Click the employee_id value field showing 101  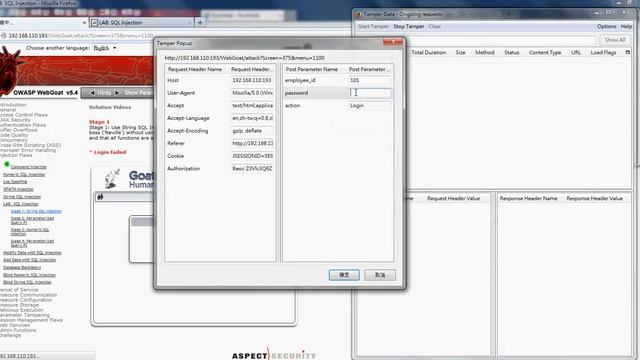370,80
